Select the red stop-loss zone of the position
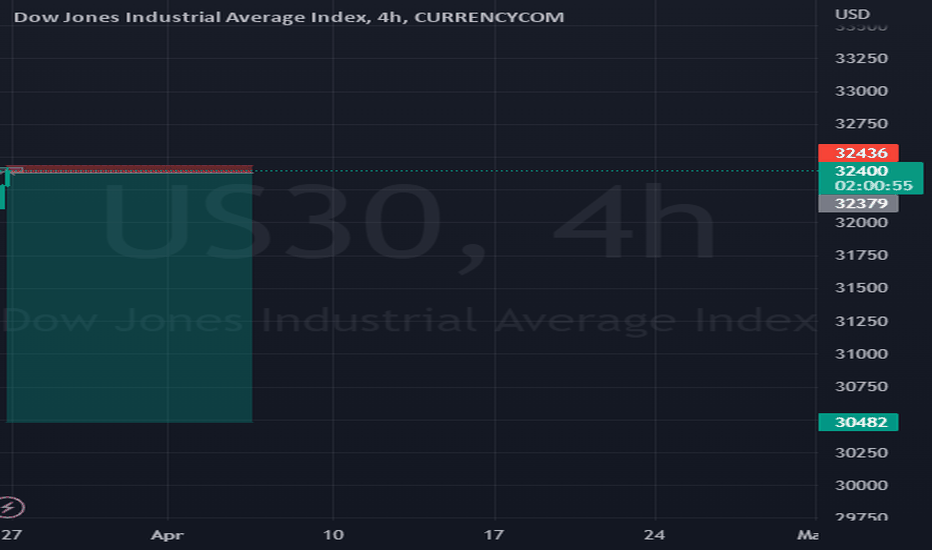The height and width of the screenshot is (550, 932). coord(129,169)
